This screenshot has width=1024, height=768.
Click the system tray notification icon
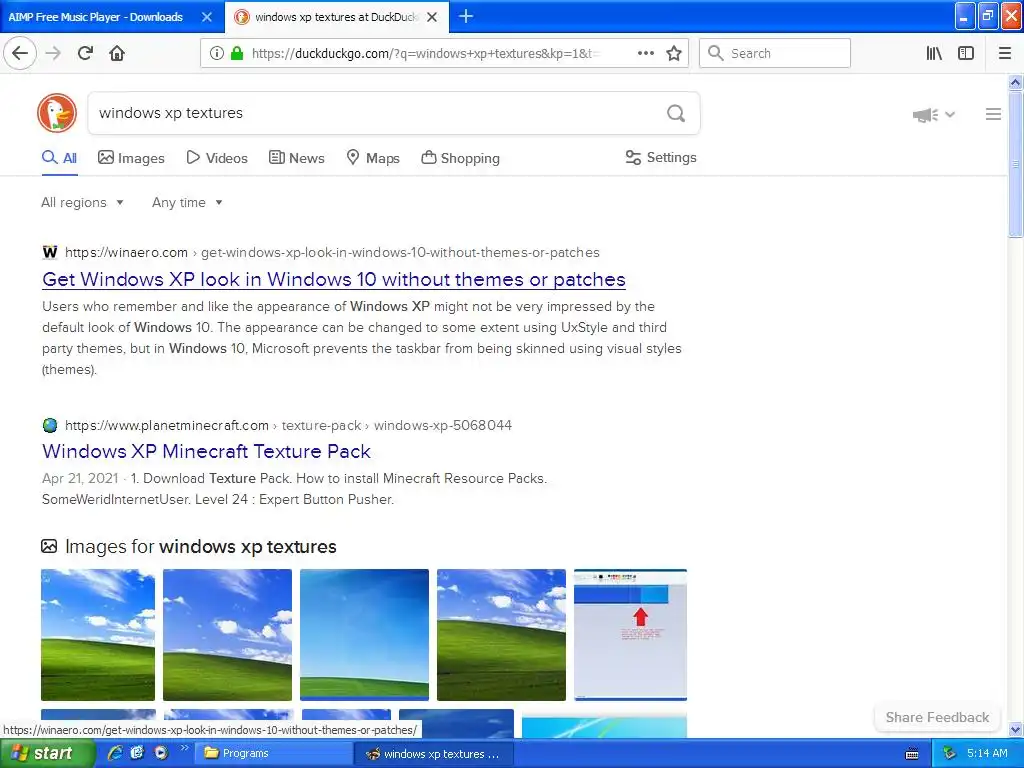[x=949, y=754]
